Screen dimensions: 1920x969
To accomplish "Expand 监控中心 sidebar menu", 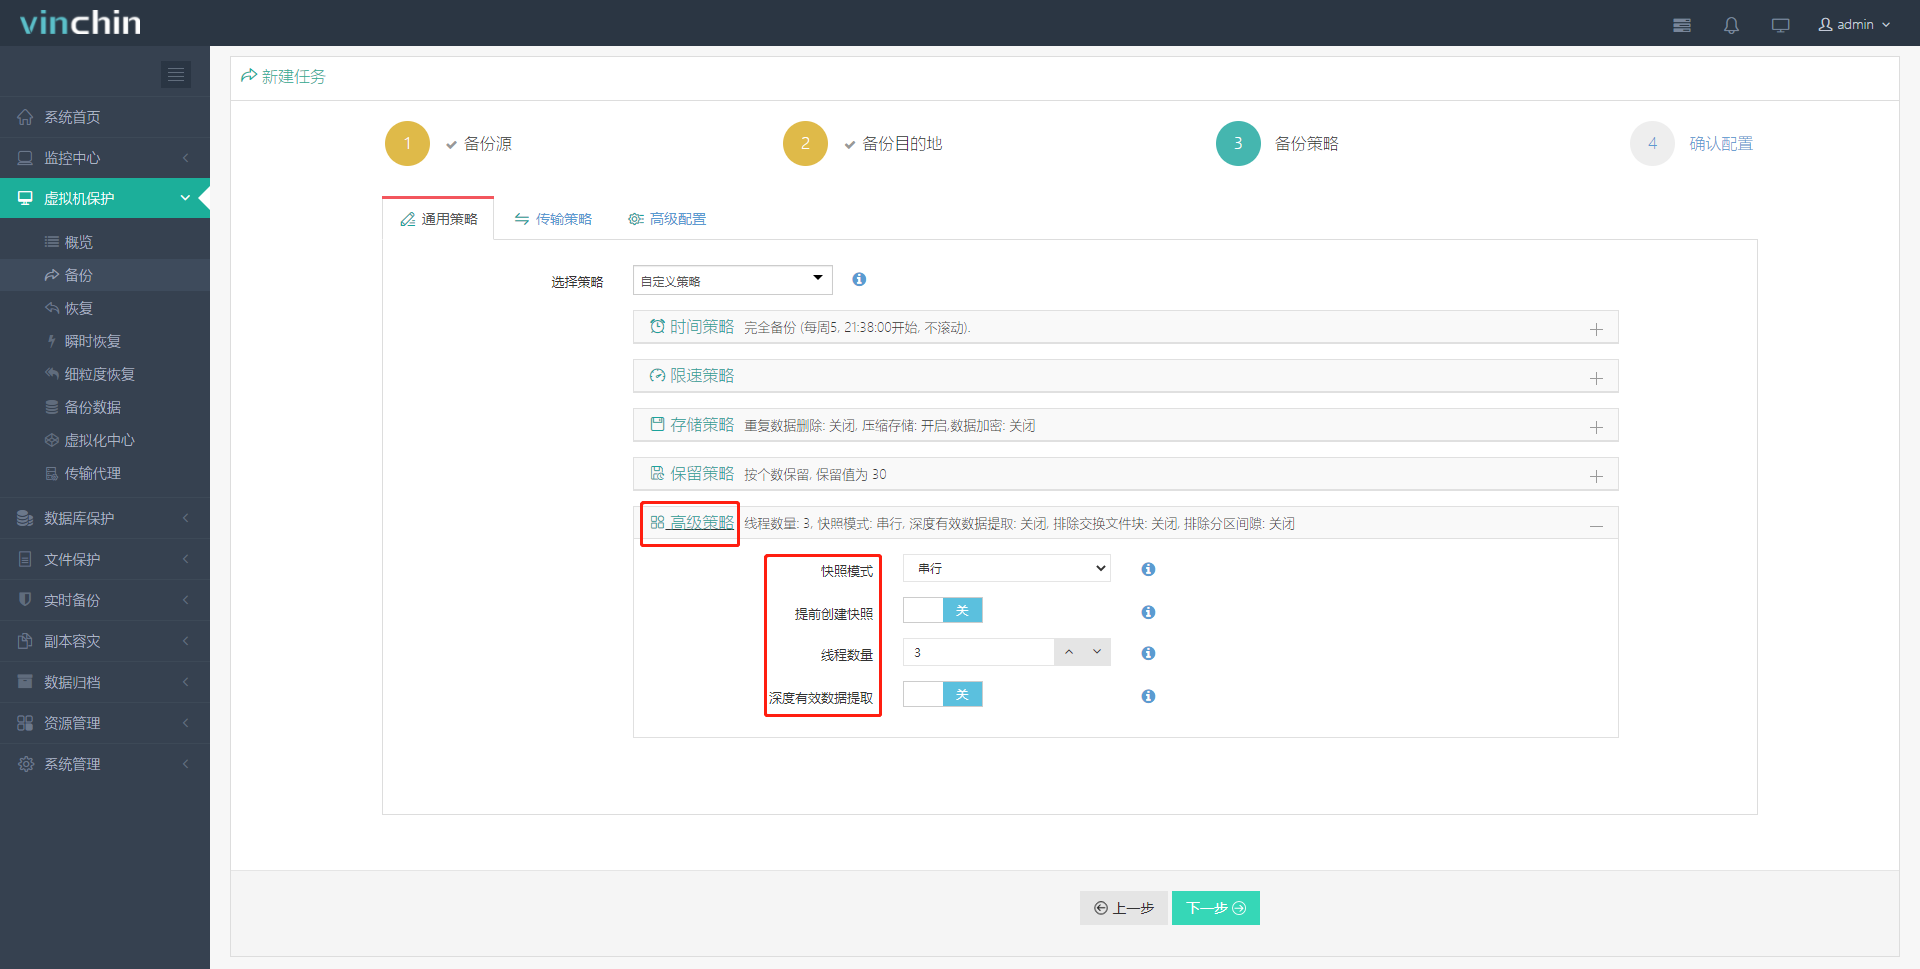I will pyautogui.click(x=105, y=158).
